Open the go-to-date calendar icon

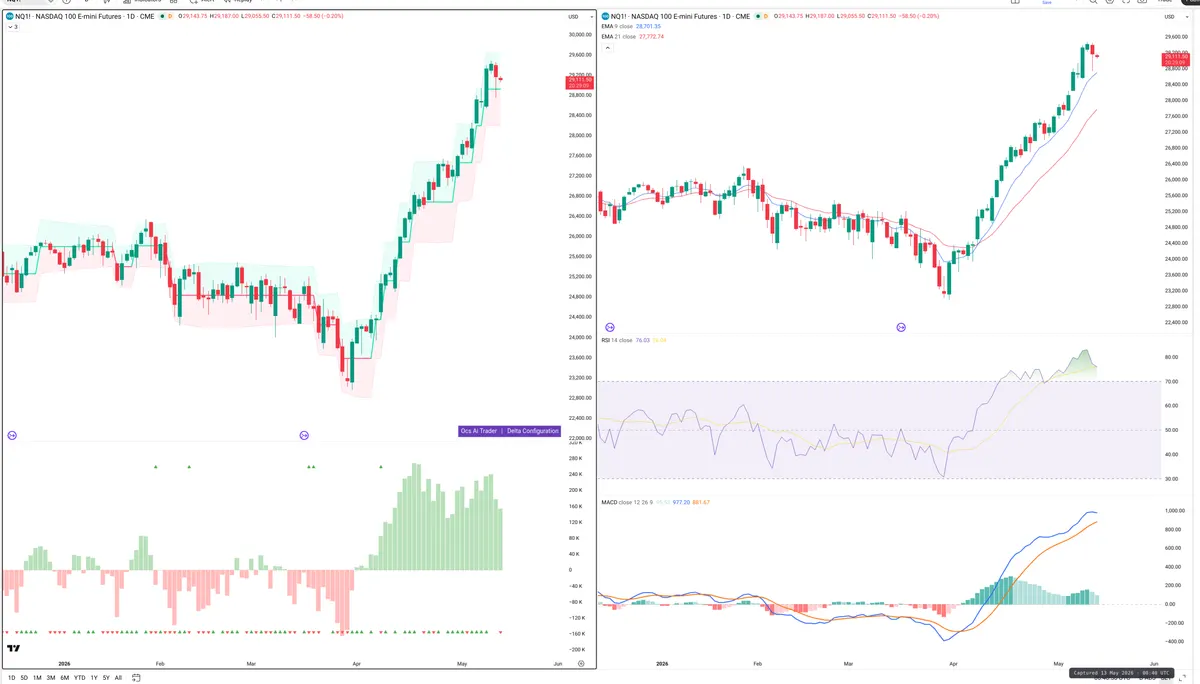pos(136,677)
